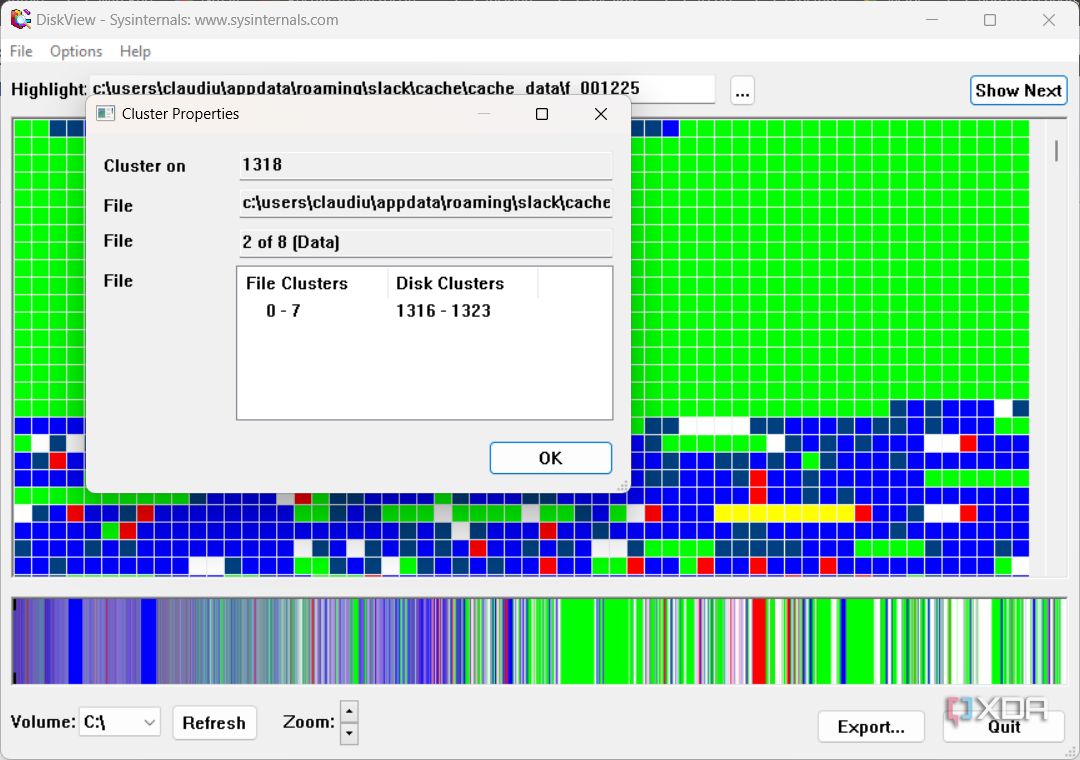Select disk clusters 1316 - 1323 entry
1080x760 pixels.
tap(443, 311)
